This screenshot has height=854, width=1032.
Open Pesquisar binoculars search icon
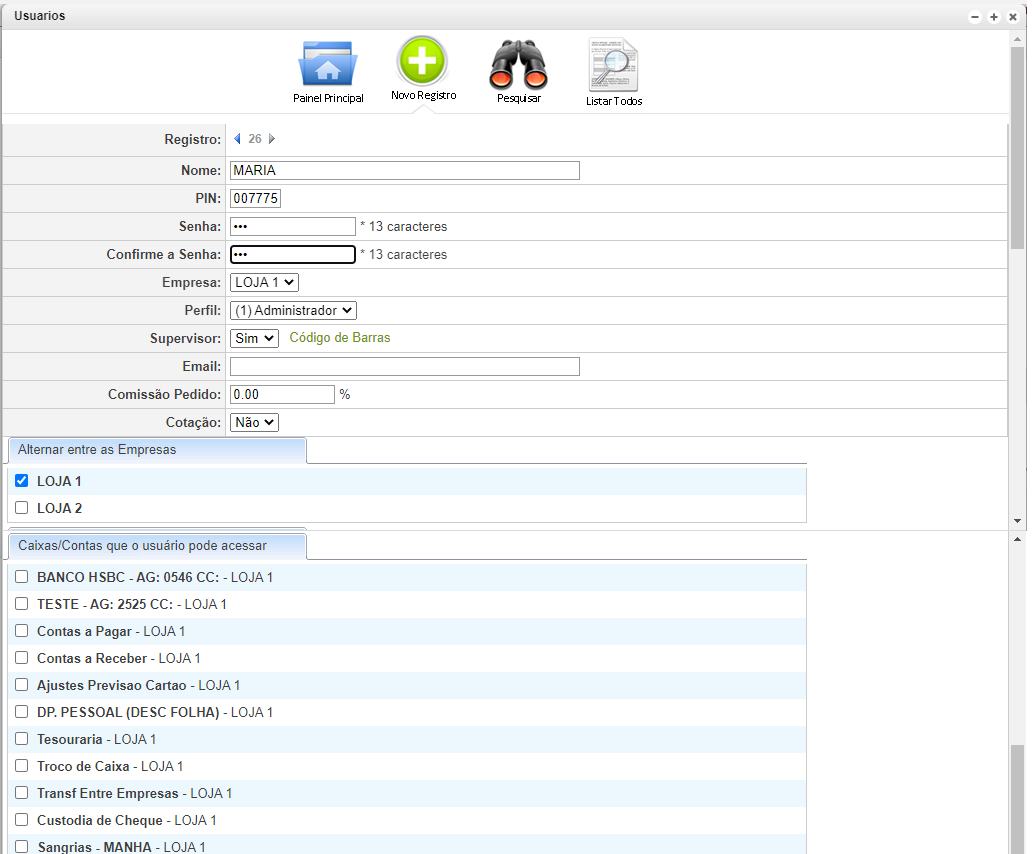(518, 65)
